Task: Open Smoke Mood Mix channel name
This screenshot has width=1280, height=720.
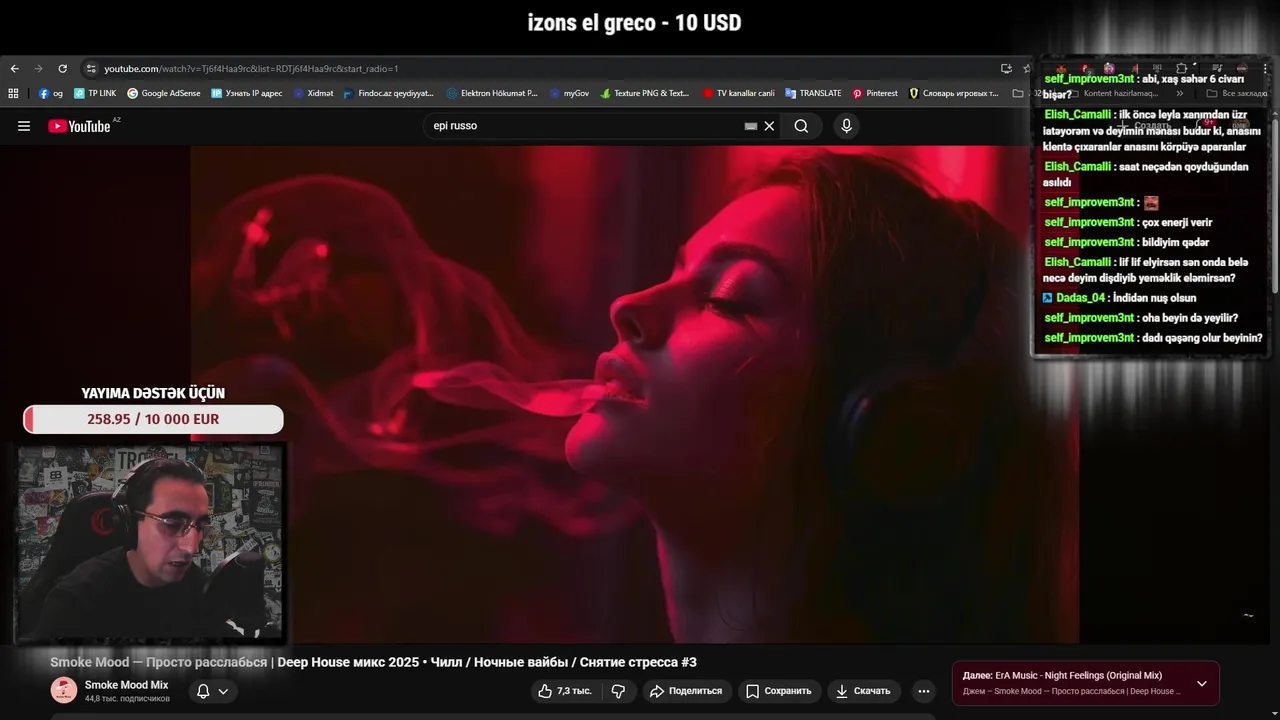Action: [126, 685]
